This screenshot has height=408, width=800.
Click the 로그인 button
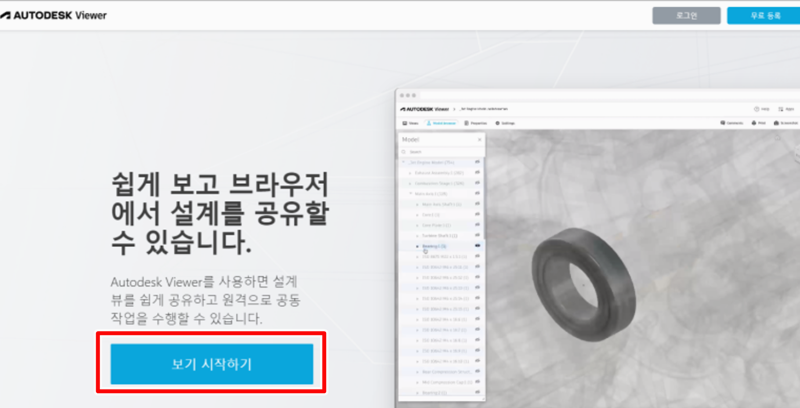click(686, 15)
